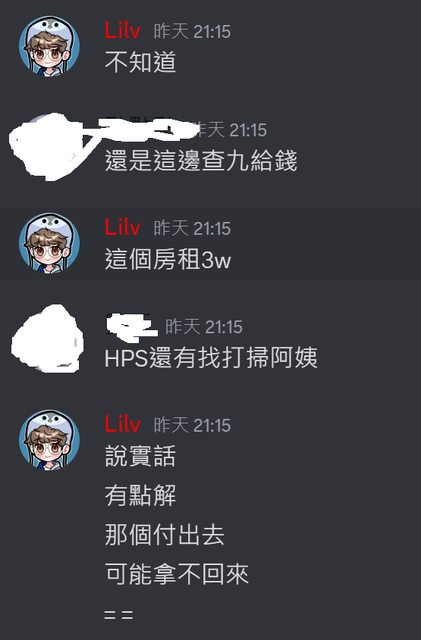
Task: Click the == message line at bottom
Action: click(119, 615)
